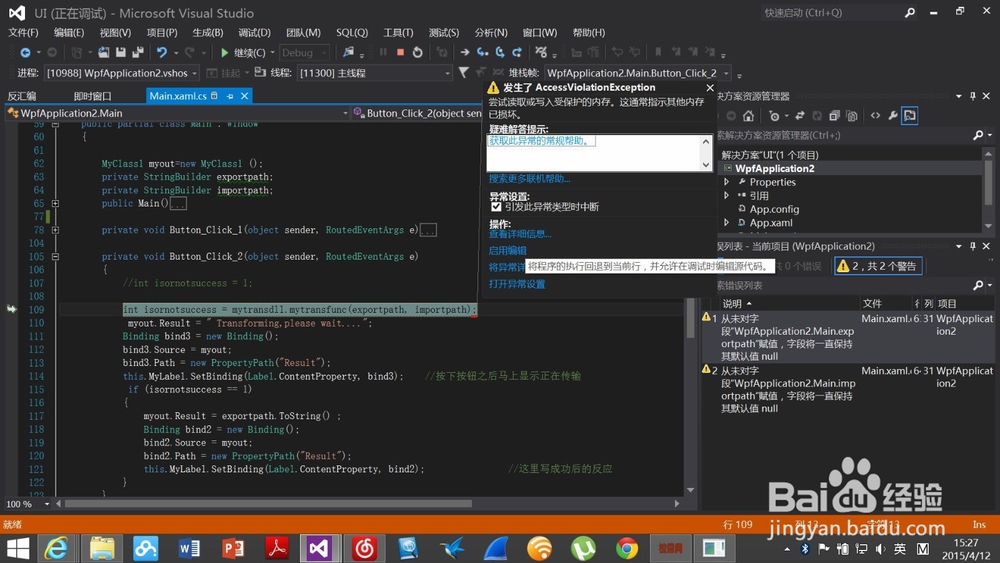This screenshot has height=563, width=1000.
Task: Open the Button_Click_2 member dropdown
Action: [x=418, y=113]
